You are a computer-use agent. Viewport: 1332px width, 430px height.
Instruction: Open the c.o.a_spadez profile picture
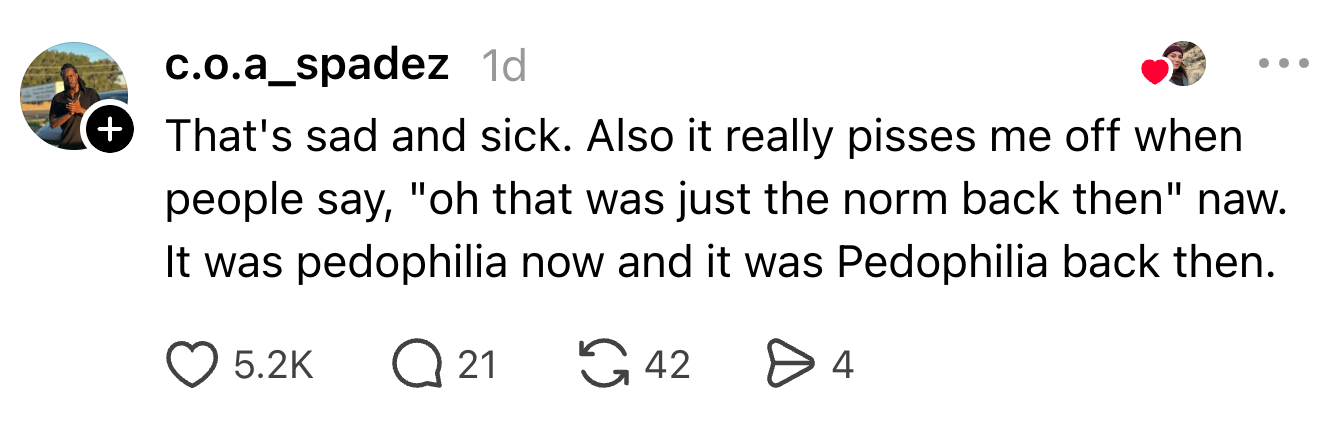pos(70,95)
